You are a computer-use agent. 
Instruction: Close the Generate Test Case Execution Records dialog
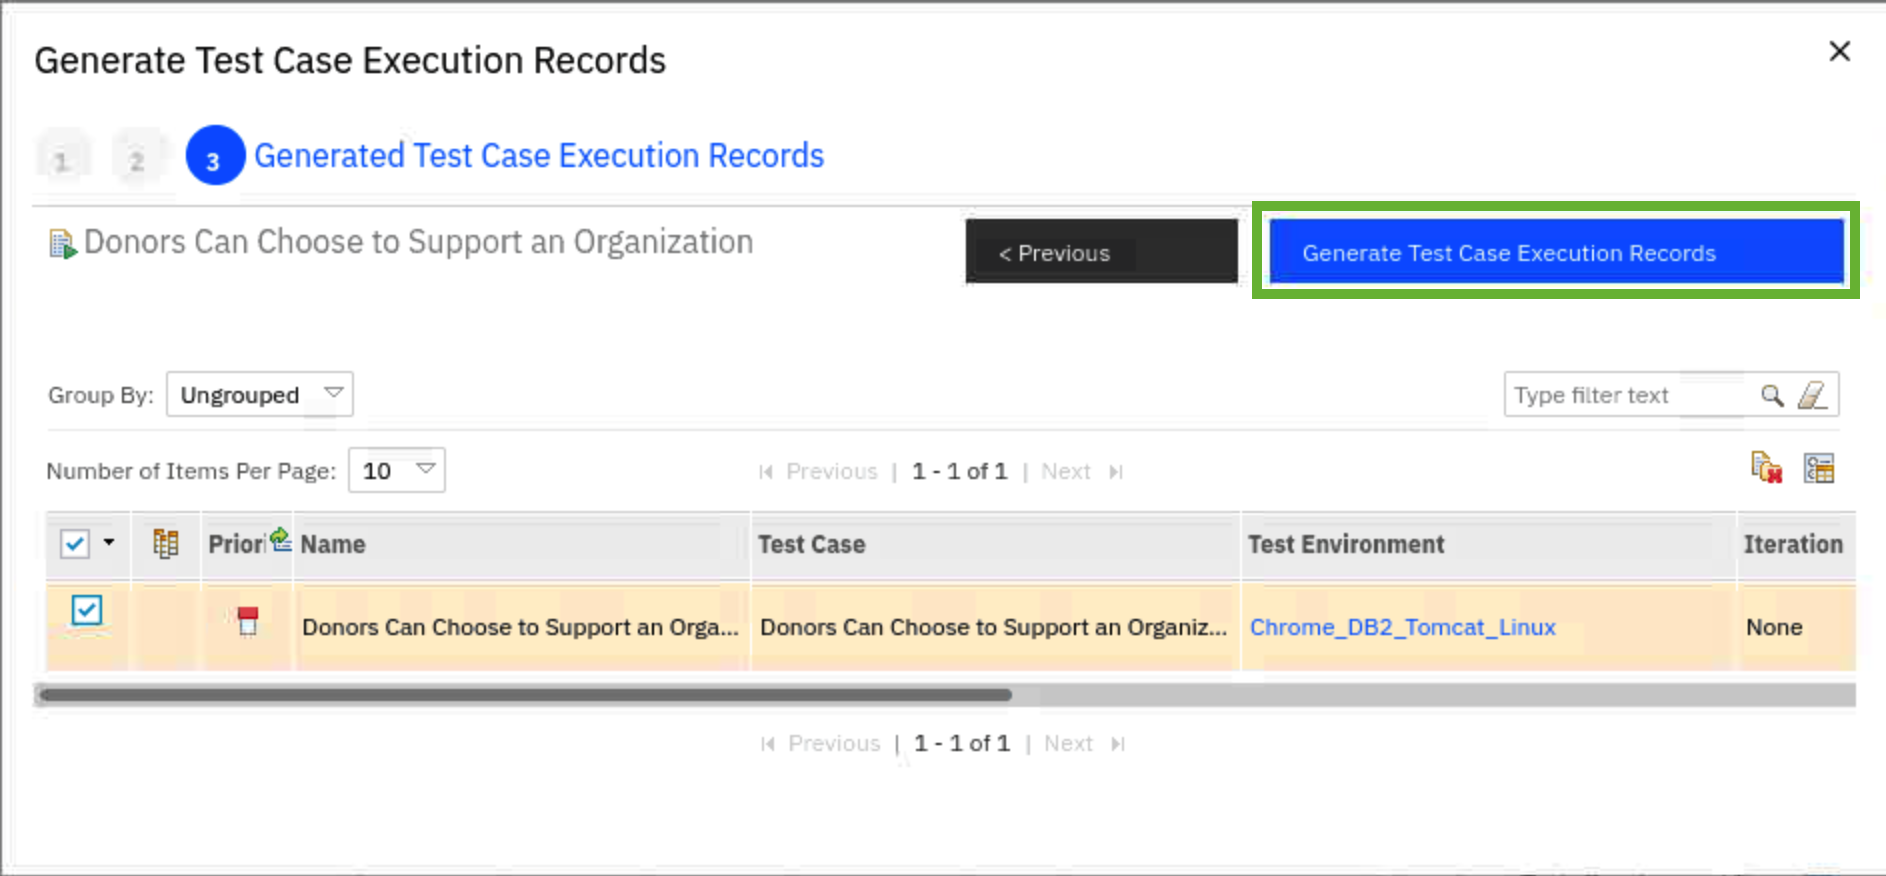tap(1839, 52)
